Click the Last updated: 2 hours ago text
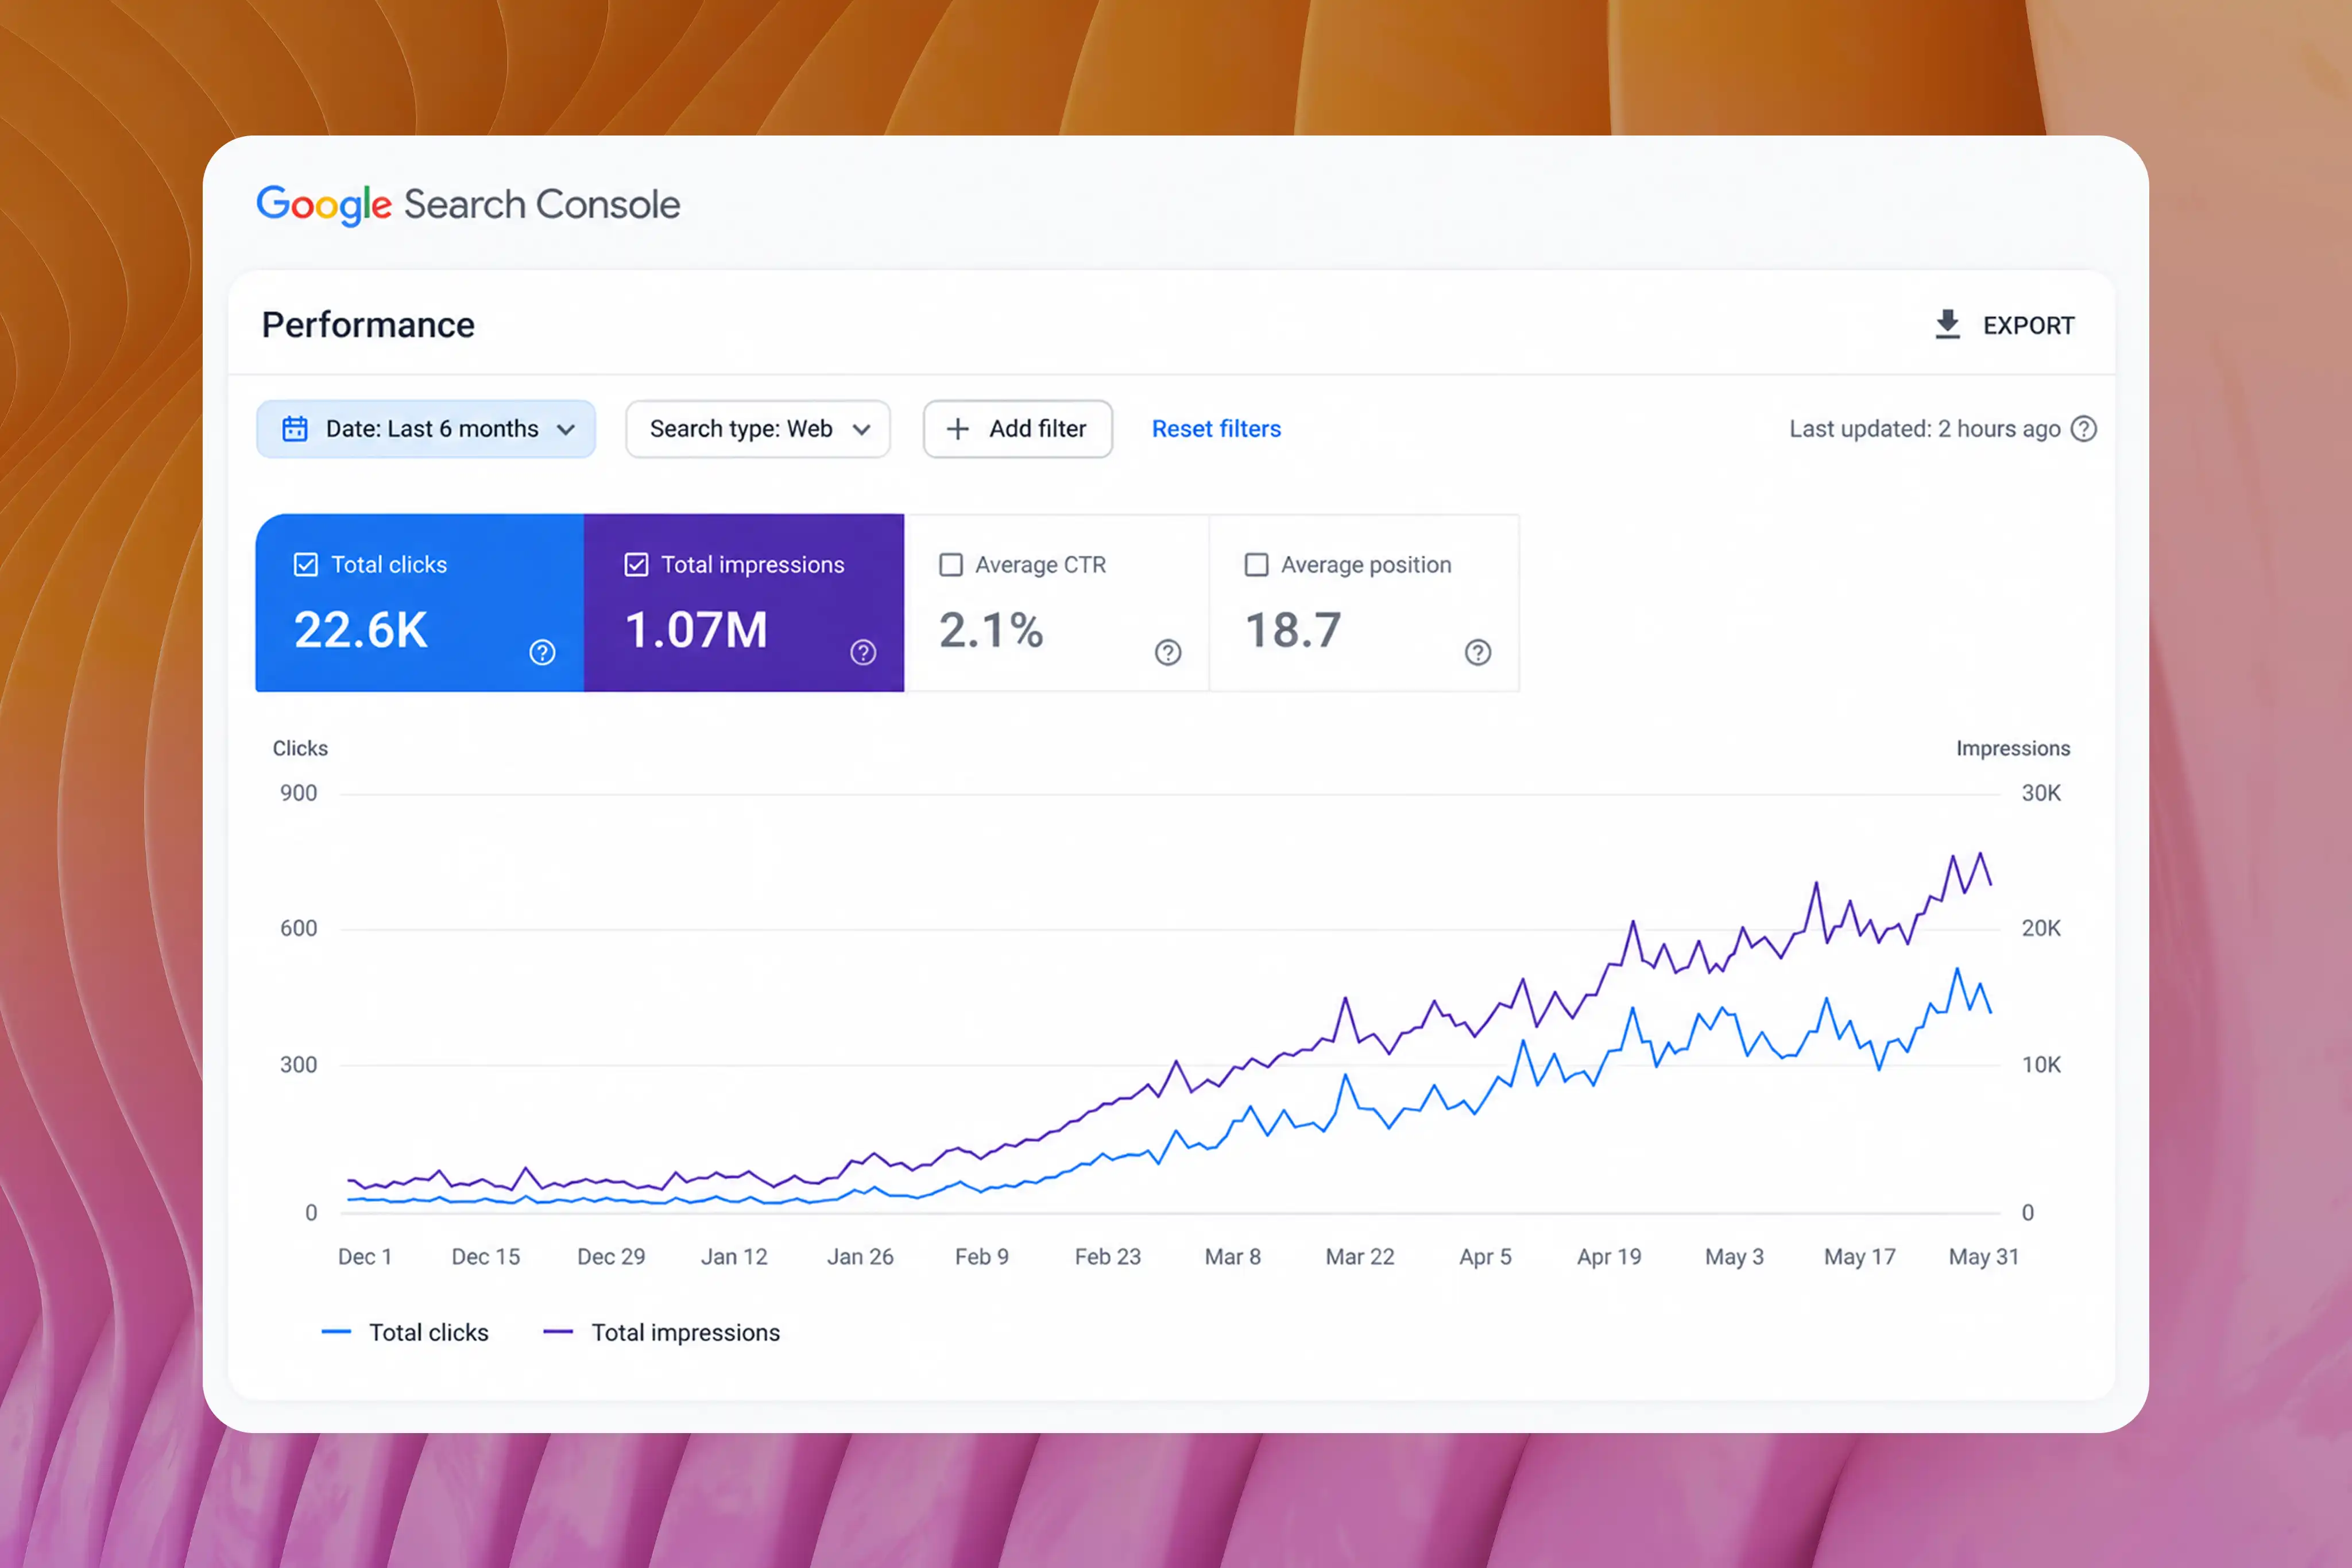This screenshot has width=2352, height=1568. (x=1924, y=429)
